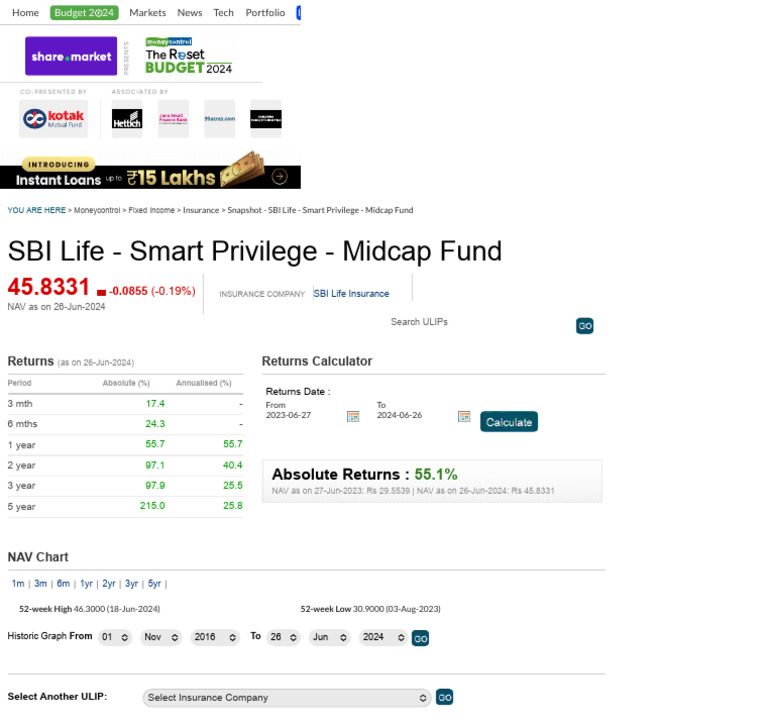Open the Tech menu

pos(223,13)
